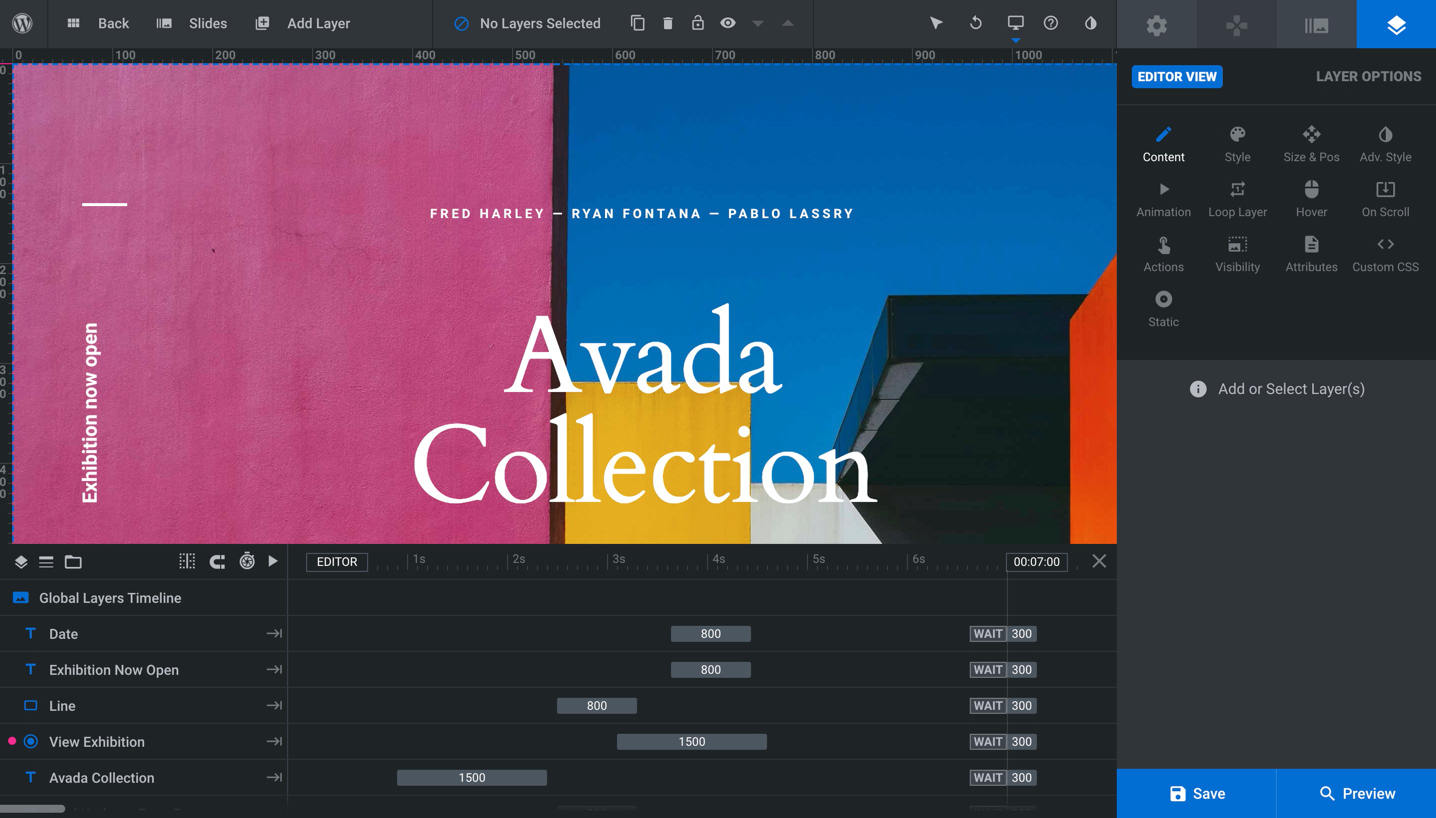Open Hover settings
This screenshot has height=818, width=1436.
click(x=1311, y=200)
